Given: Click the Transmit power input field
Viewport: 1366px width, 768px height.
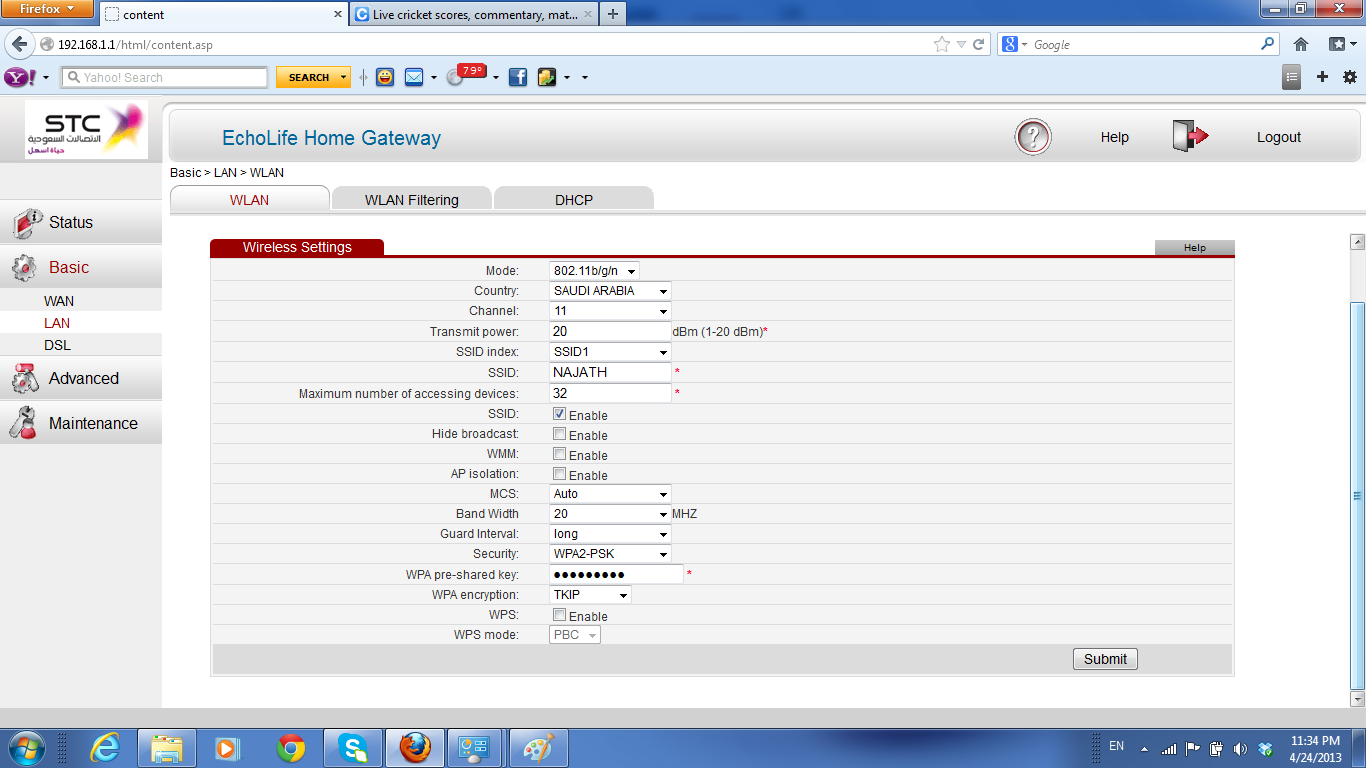Looking at the screenshot, I should point(610,331).
